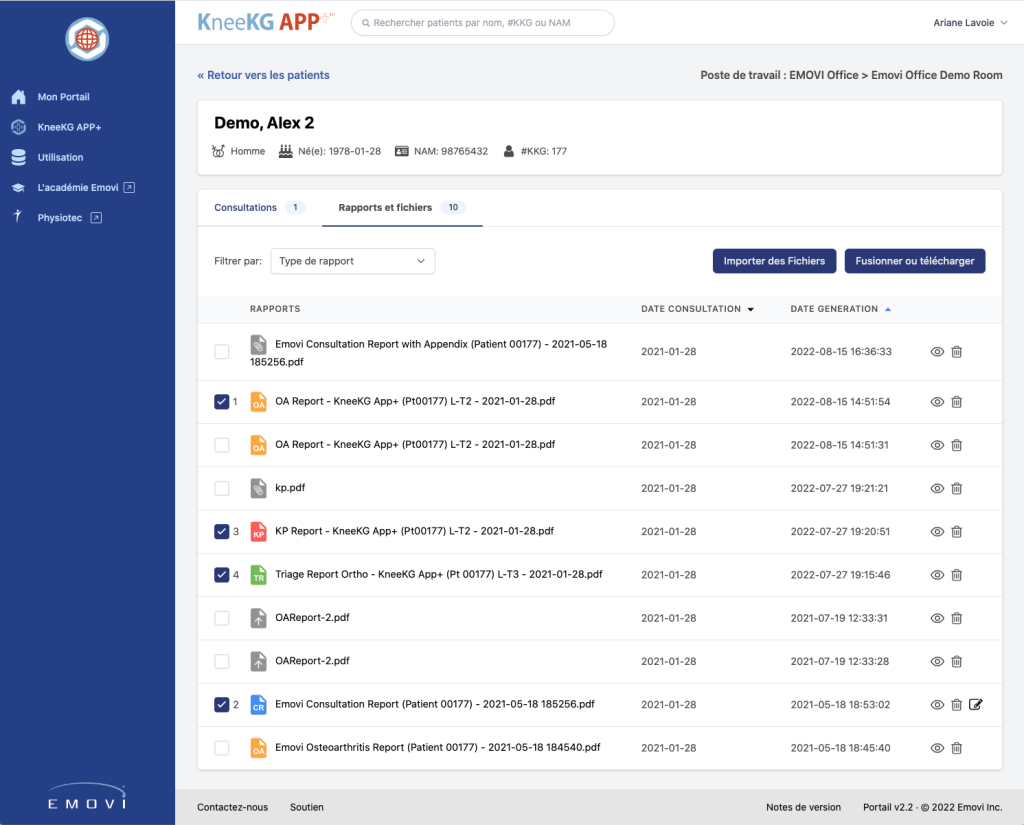1024x825 pixels.
Task: Click the red KP file icon
Action: (259, 531)
